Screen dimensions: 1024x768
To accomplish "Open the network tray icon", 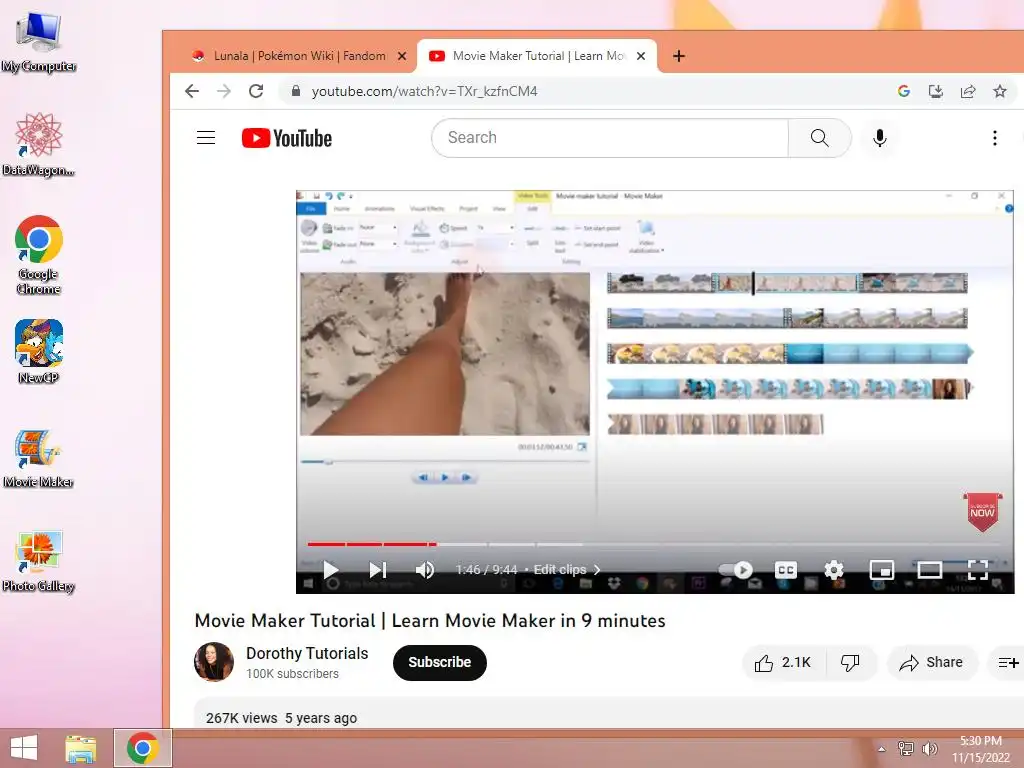I will [905, 748].
